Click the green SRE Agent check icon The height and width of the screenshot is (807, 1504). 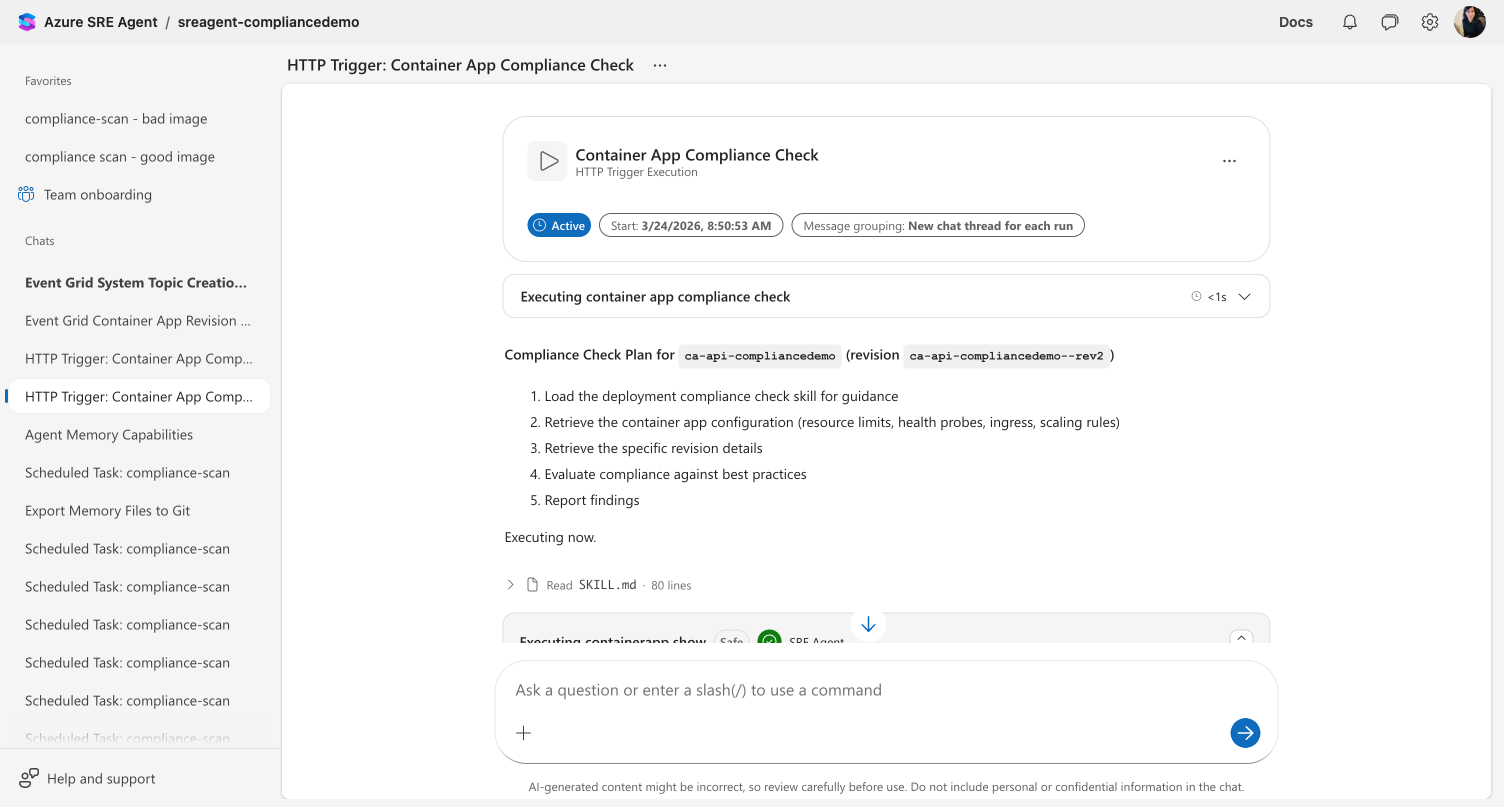tap(769, 639)
